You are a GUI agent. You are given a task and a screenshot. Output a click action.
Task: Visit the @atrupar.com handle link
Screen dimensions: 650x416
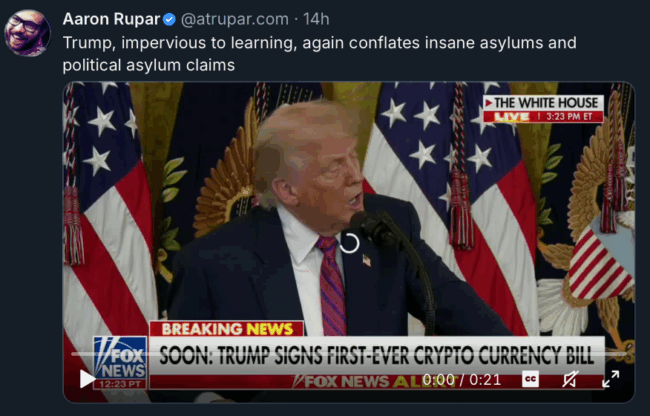pos(235,19)
